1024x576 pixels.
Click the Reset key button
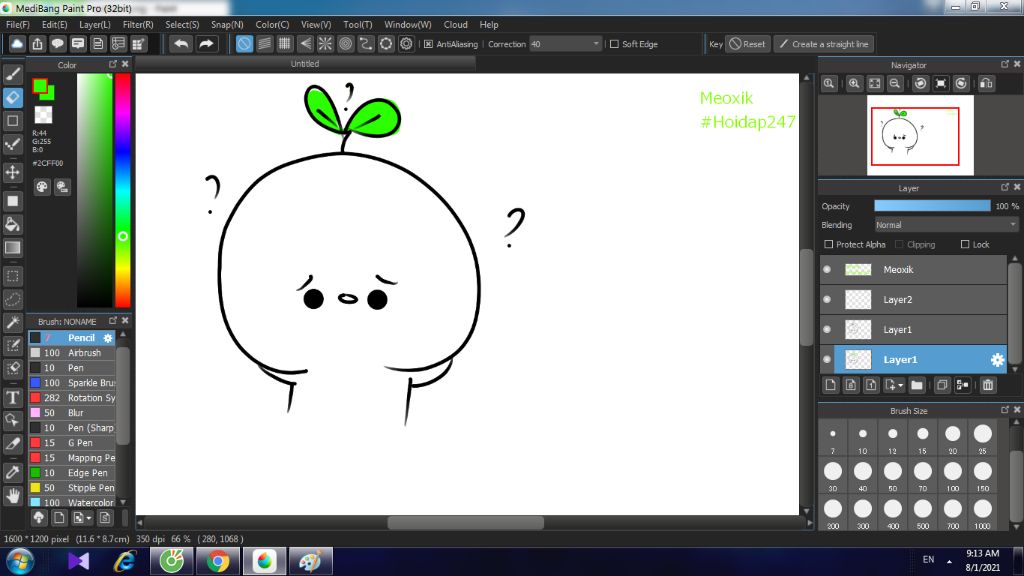click(748, 44)
